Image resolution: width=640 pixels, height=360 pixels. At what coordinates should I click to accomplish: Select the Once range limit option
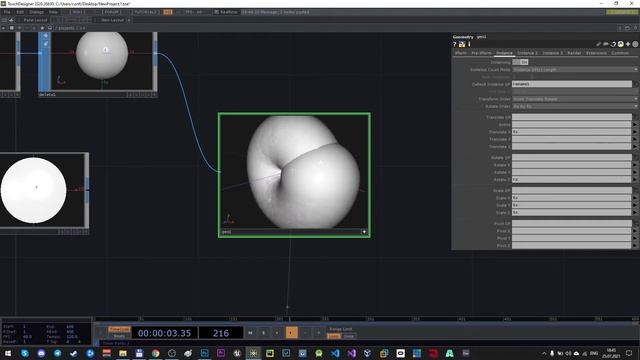[349, 336]
